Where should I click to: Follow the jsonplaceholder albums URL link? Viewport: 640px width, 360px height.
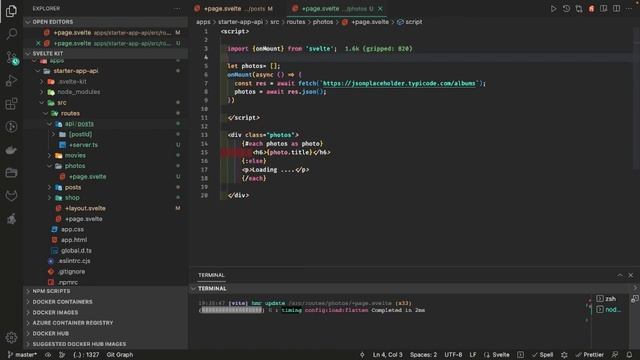point(399,83)
